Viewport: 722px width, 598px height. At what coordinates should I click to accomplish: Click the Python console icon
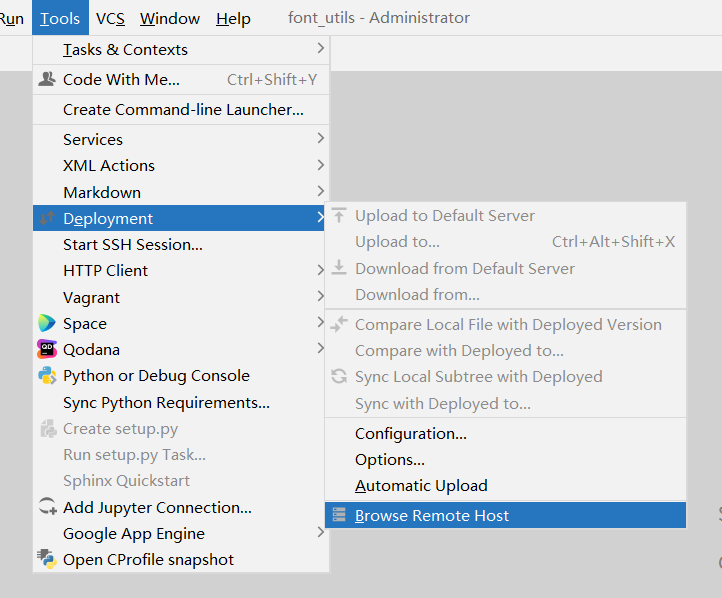click(x=47, y=376)
